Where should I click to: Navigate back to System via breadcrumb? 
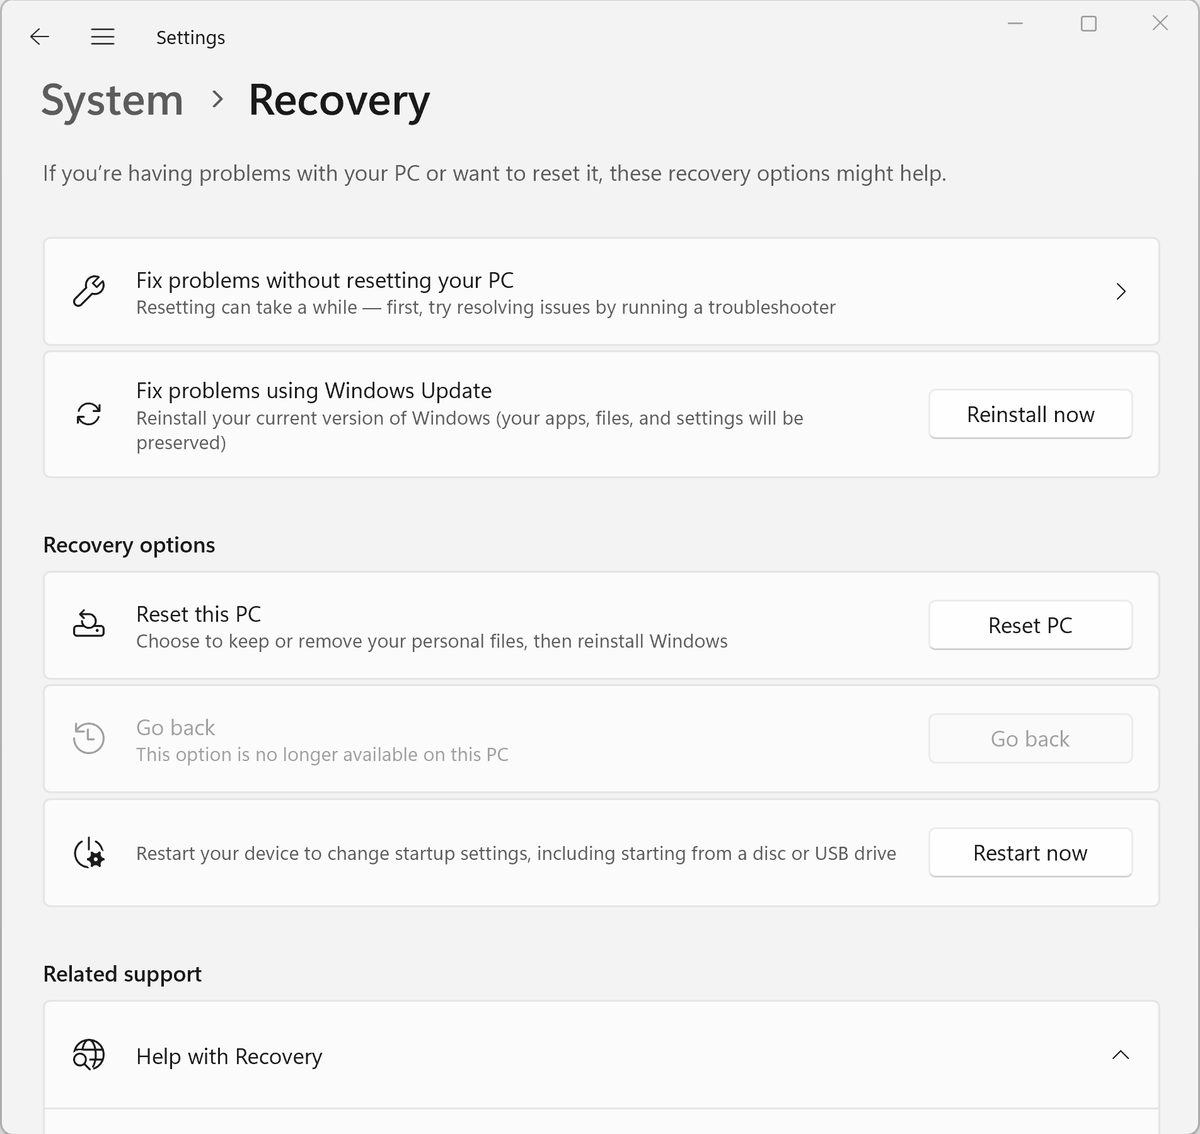pyautogui.click(x=111, y=100)
